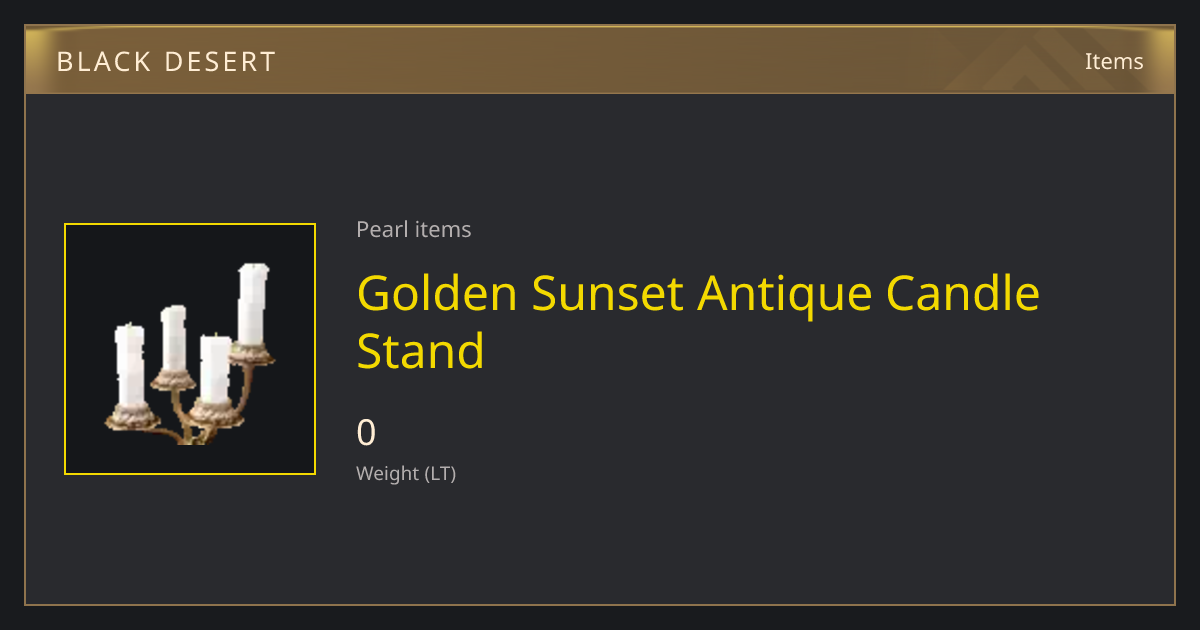This screenshot has width=1200, height=630.
Task: Open the Items section link
Action: 1114,61
